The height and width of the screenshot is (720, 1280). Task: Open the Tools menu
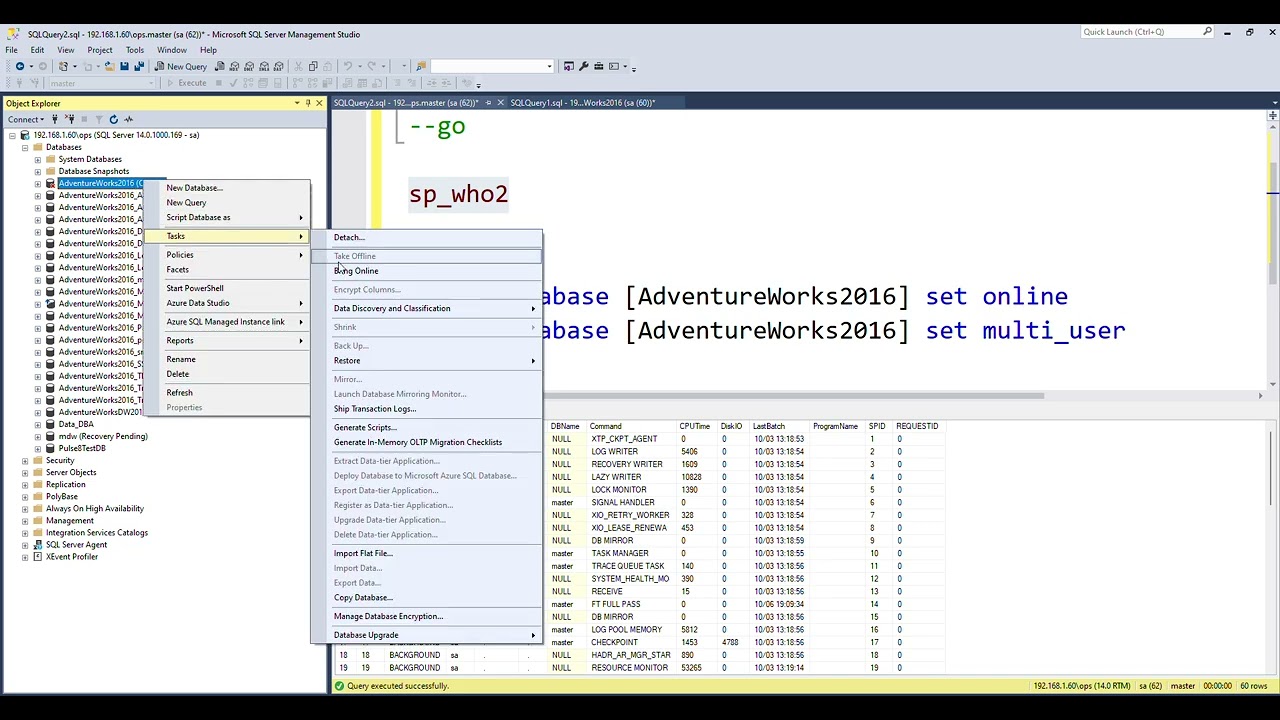pyautogui.click(x=135, y=50)
